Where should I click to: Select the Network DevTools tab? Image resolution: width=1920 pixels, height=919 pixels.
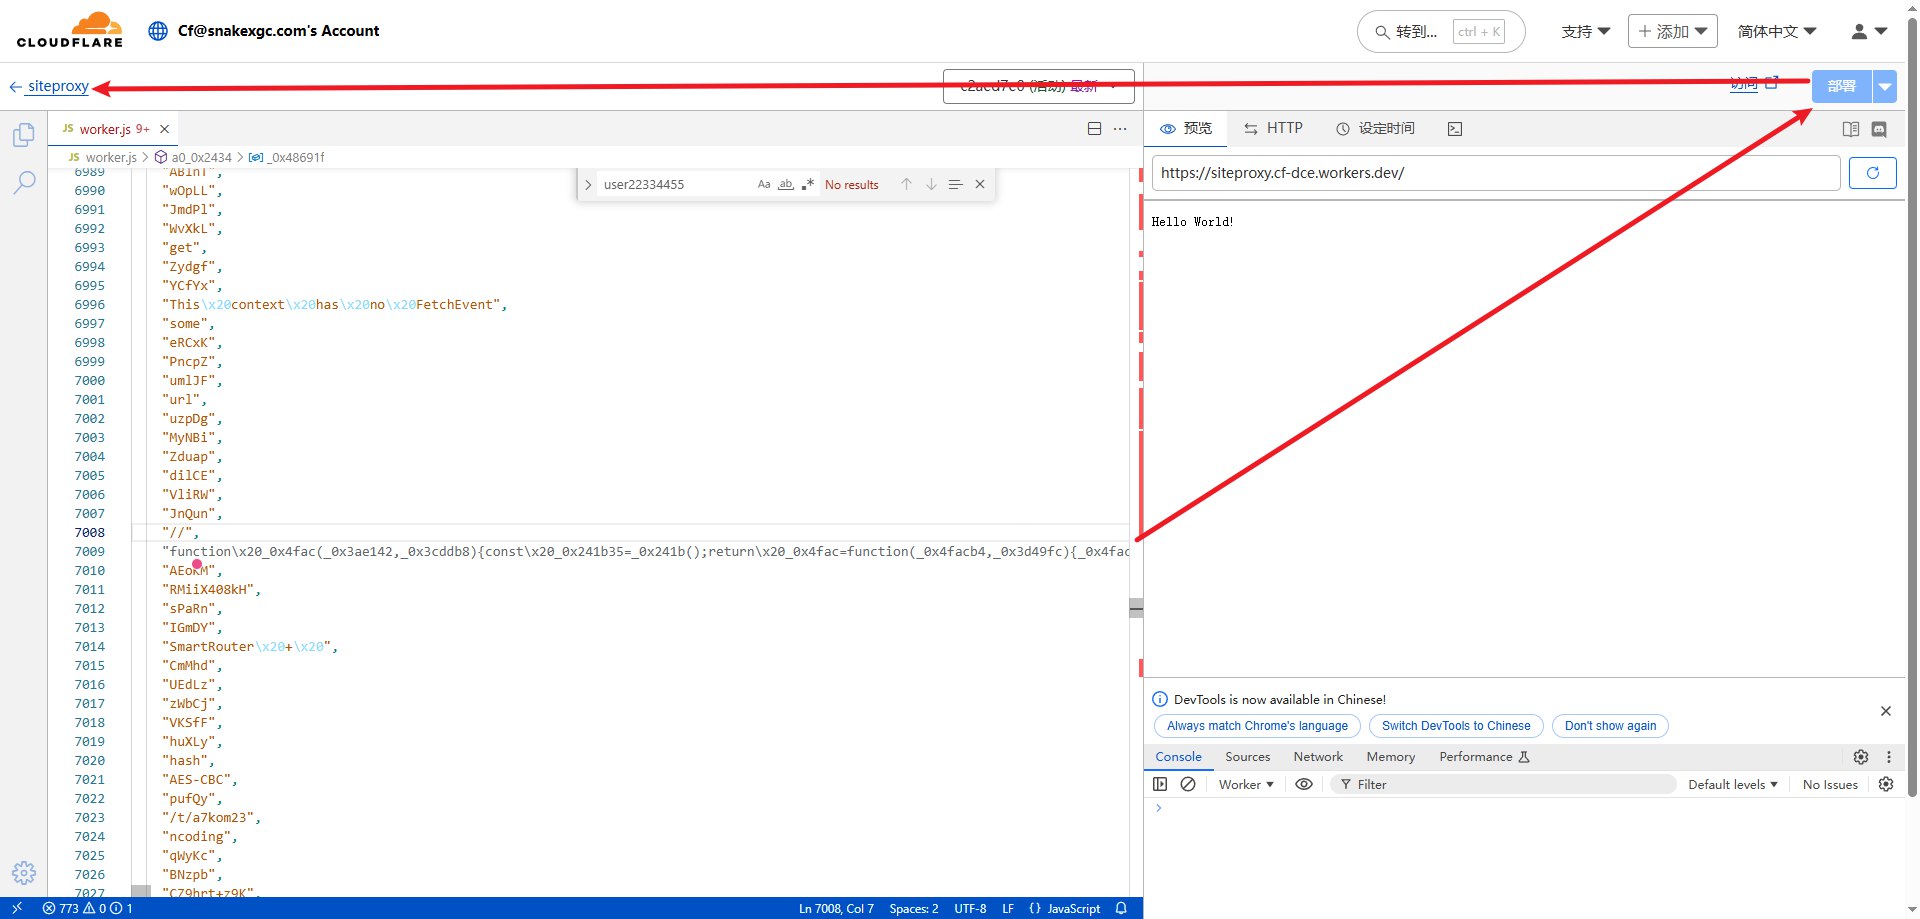1318,757
